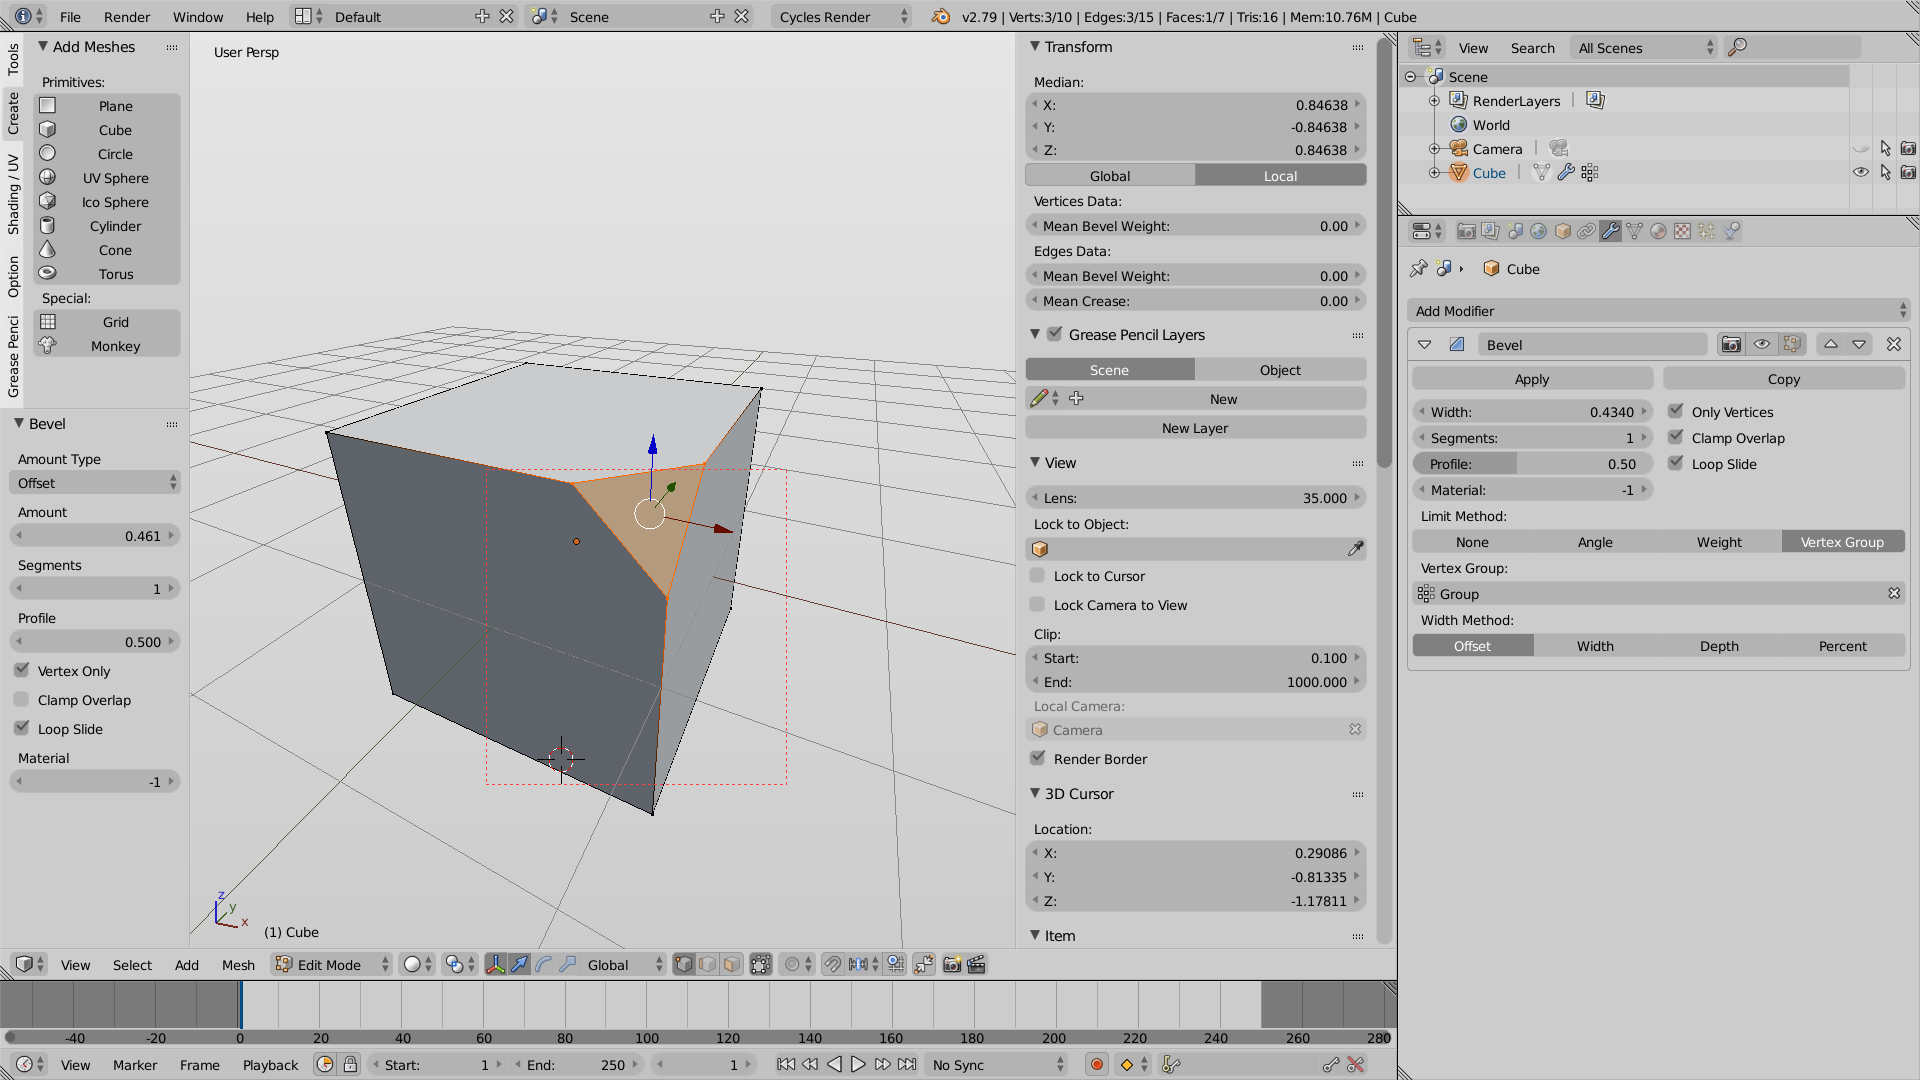
Task: Toggle Only Vertices in Bevel modifier
Action: click(x=1676, y=411)
